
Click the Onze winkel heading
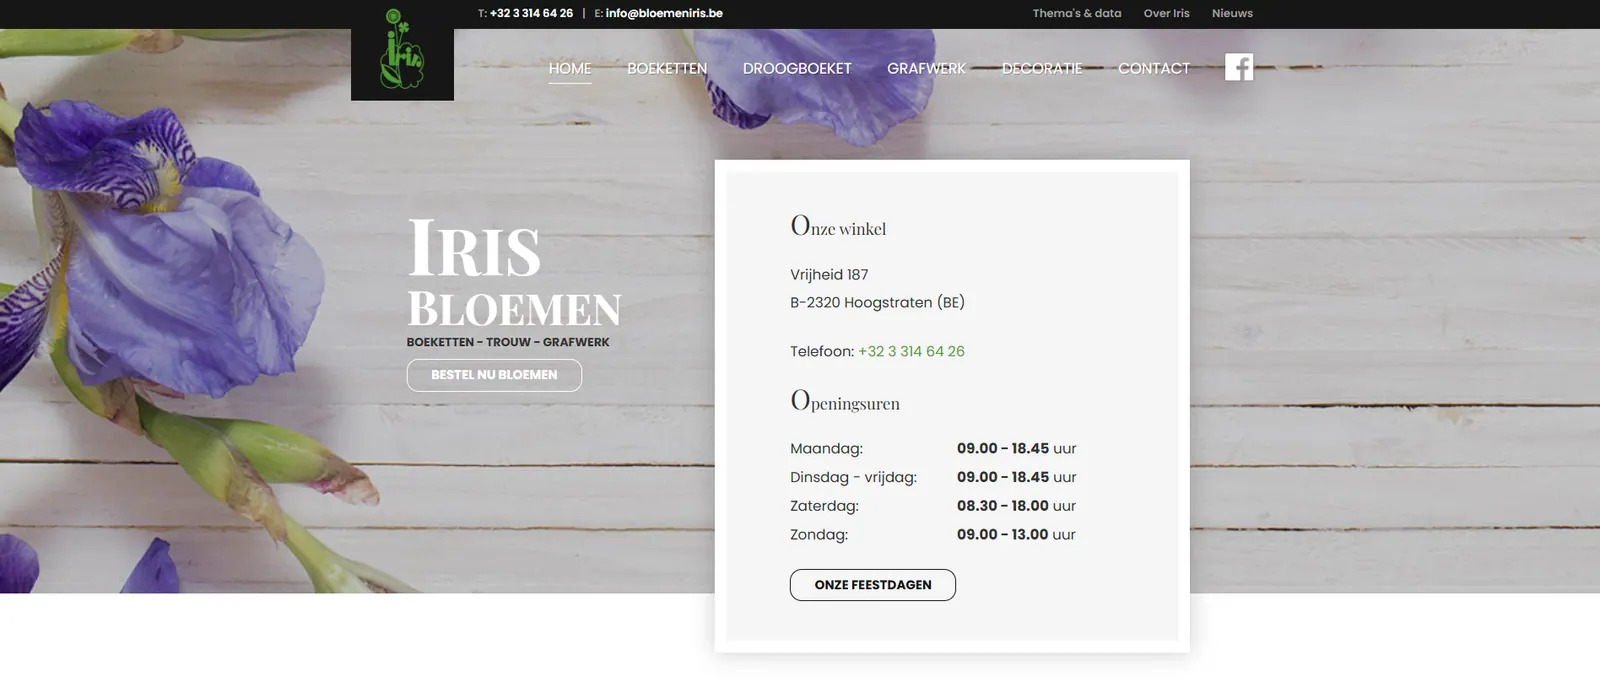click(x=838, y=226)
